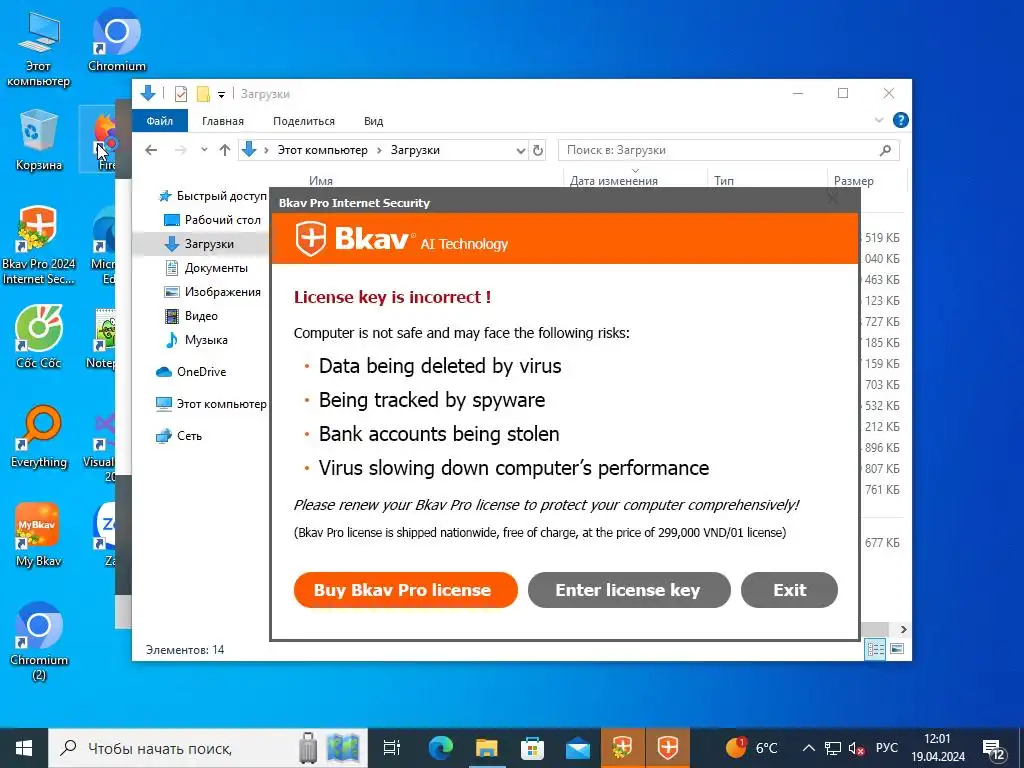Open Mail app from taskbar
Image resolution: width=1024 pixels, height=768 pixels.
tap(578, 748)
